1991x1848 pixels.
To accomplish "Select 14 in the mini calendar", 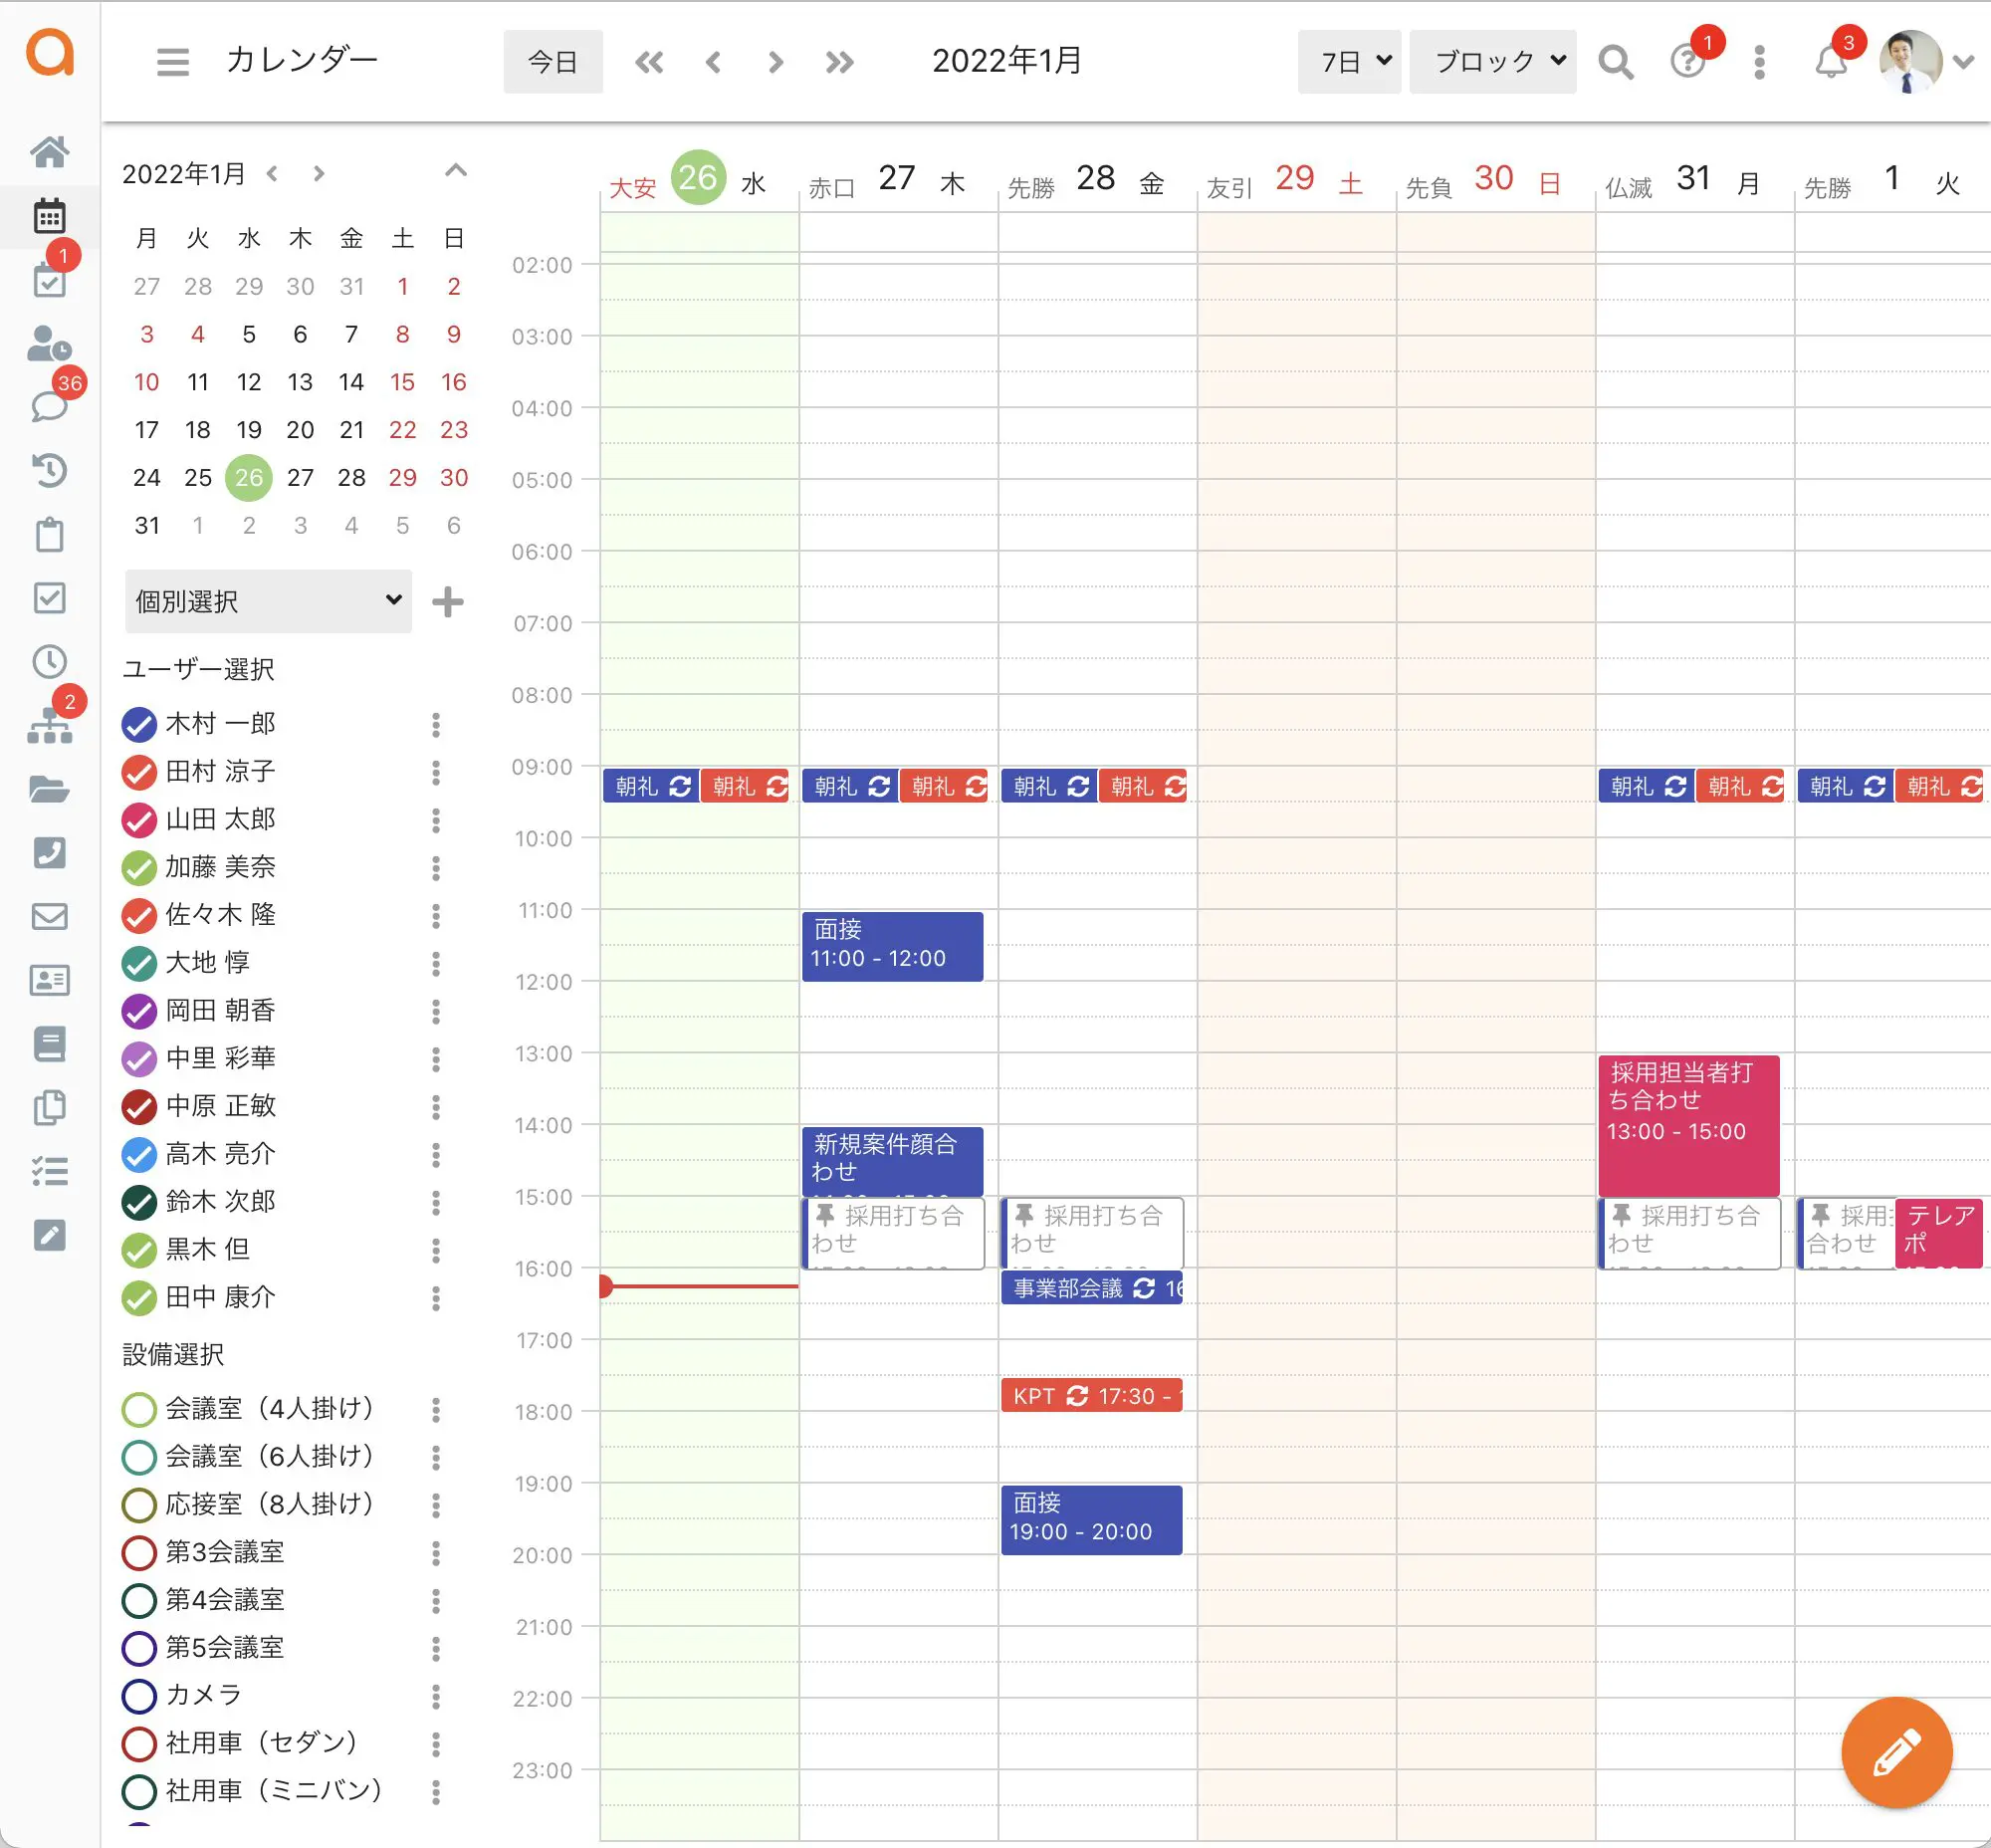I will point(351,382).
